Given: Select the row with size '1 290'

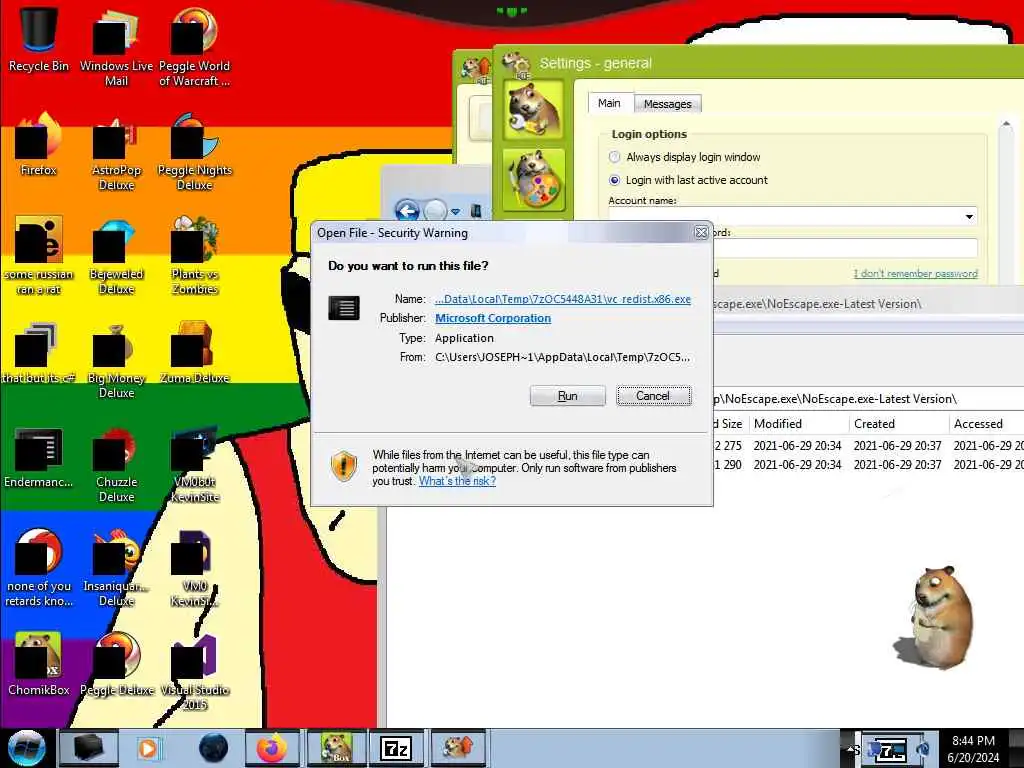Looking at the screenshot, I should (869, 464).
